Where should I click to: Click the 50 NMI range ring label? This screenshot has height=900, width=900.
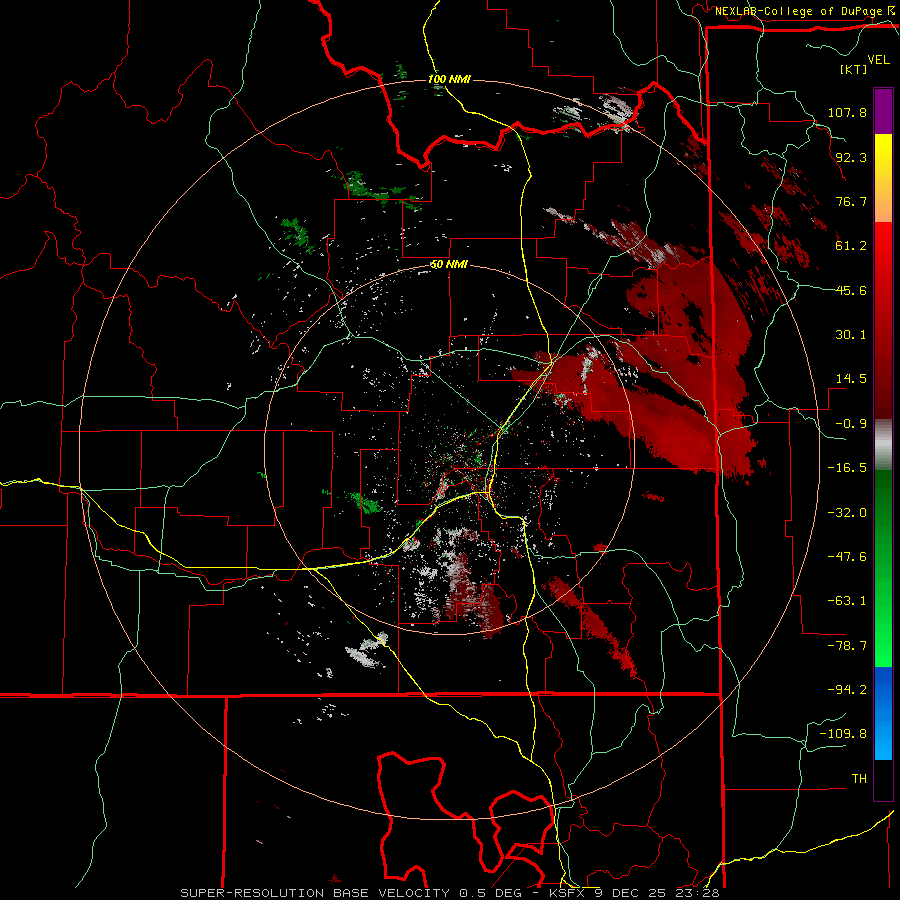(449, 265)
